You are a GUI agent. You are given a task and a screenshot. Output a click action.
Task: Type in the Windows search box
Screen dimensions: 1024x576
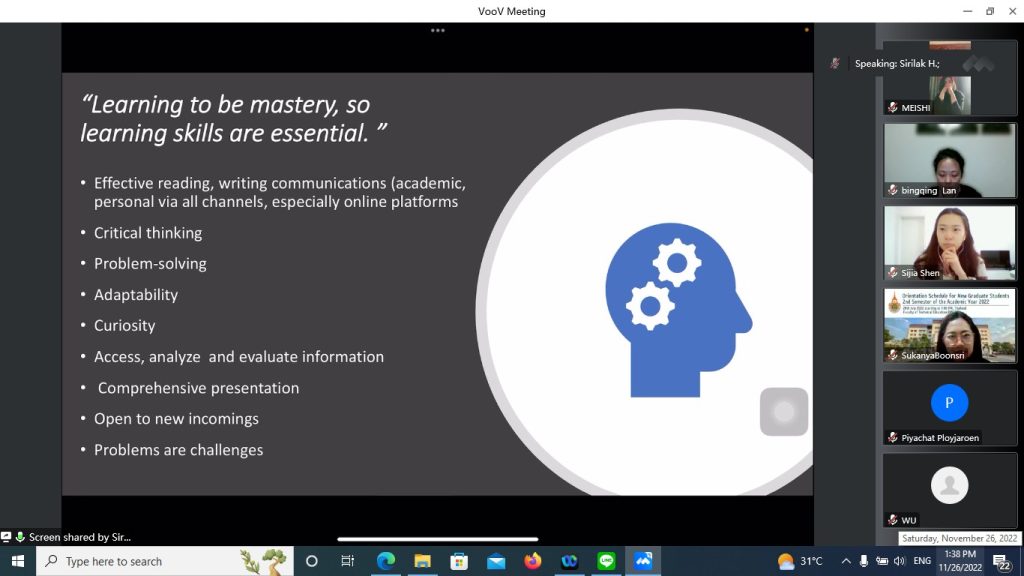[x=150, y=561]
